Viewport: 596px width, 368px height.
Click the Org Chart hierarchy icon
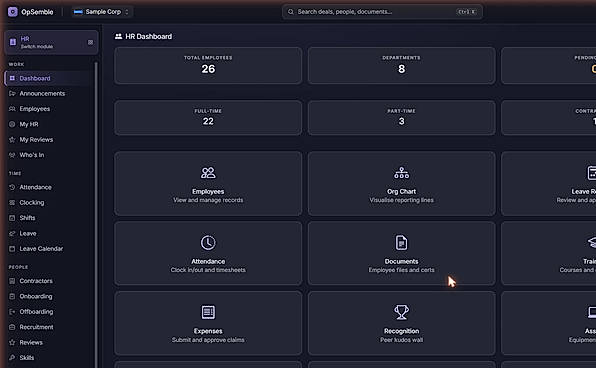401,173
